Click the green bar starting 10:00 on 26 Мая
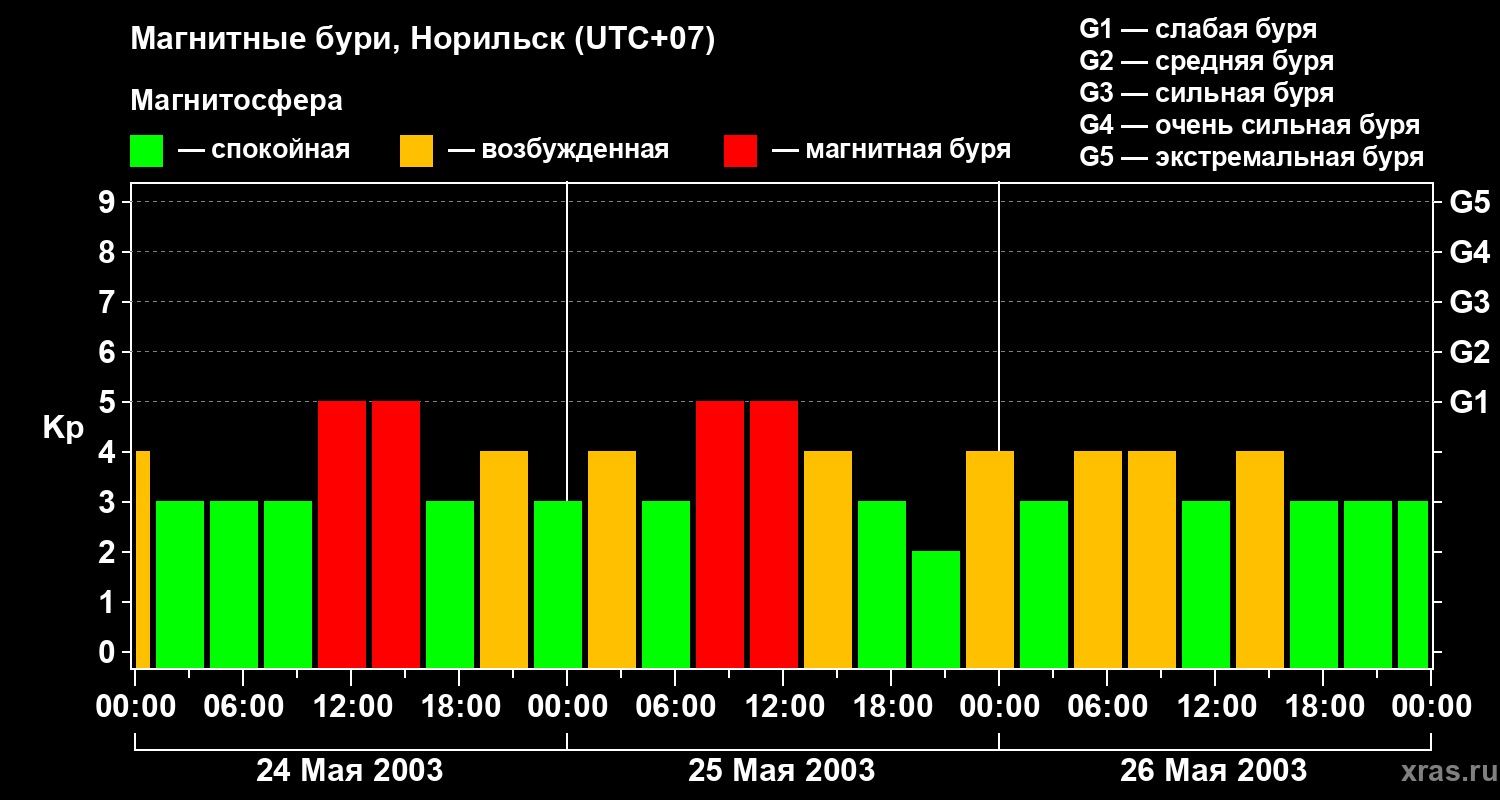1500x800 pixels. click(x=1206, y=584)
